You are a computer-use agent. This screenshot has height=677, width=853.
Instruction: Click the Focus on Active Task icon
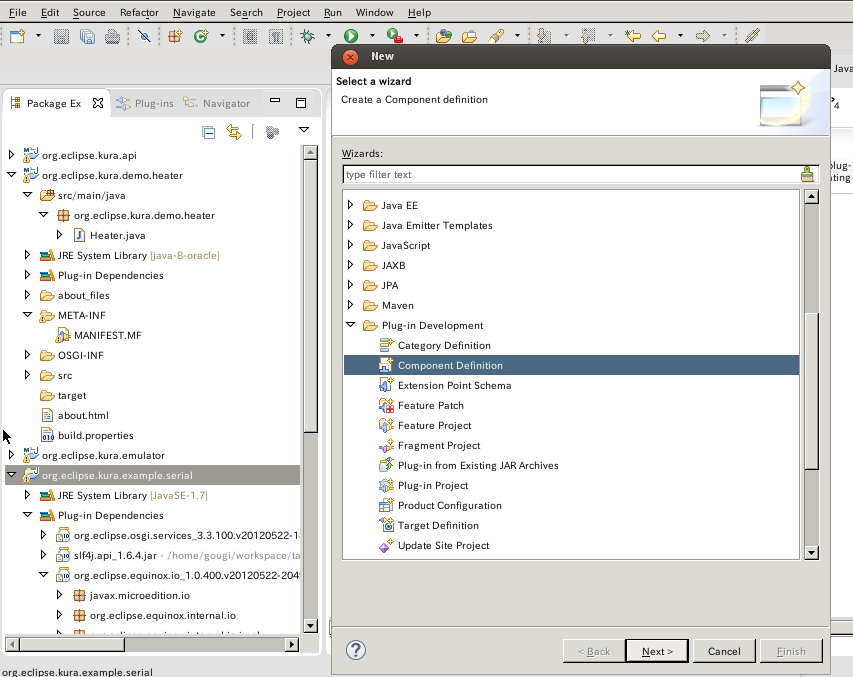(273, 132)
